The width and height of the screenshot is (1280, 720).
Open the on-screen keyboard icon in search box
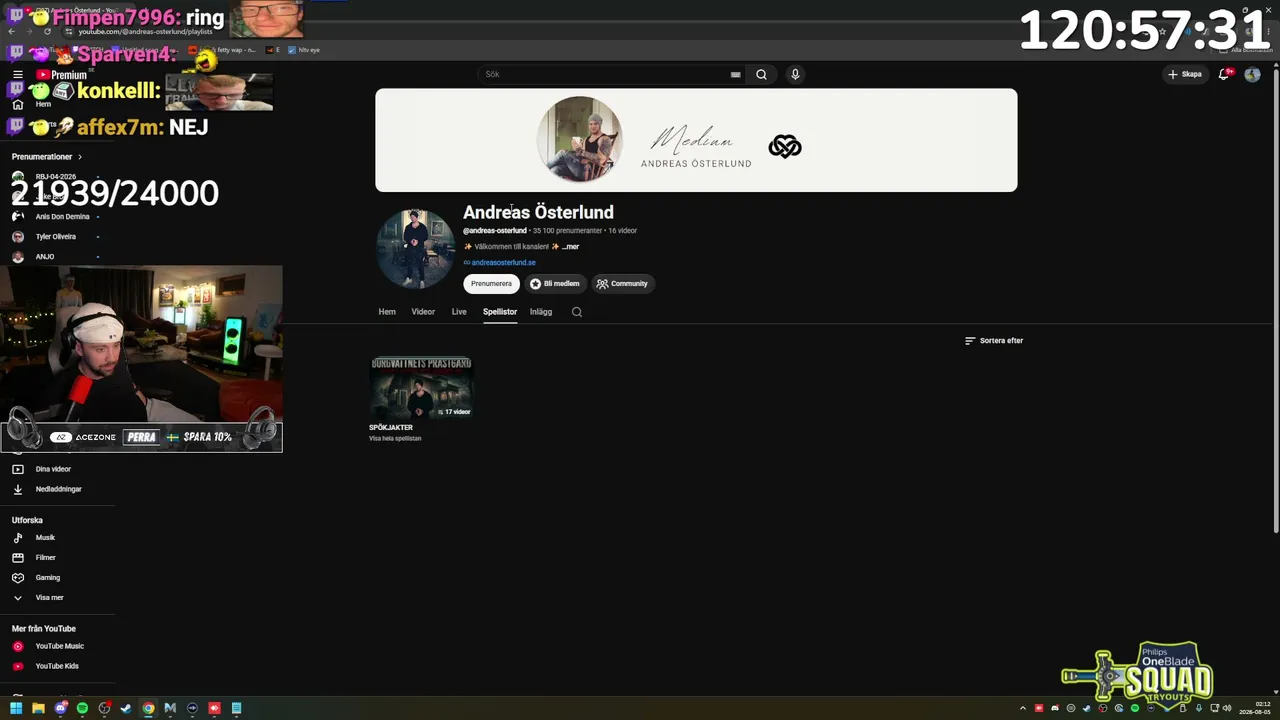[735, 74]
